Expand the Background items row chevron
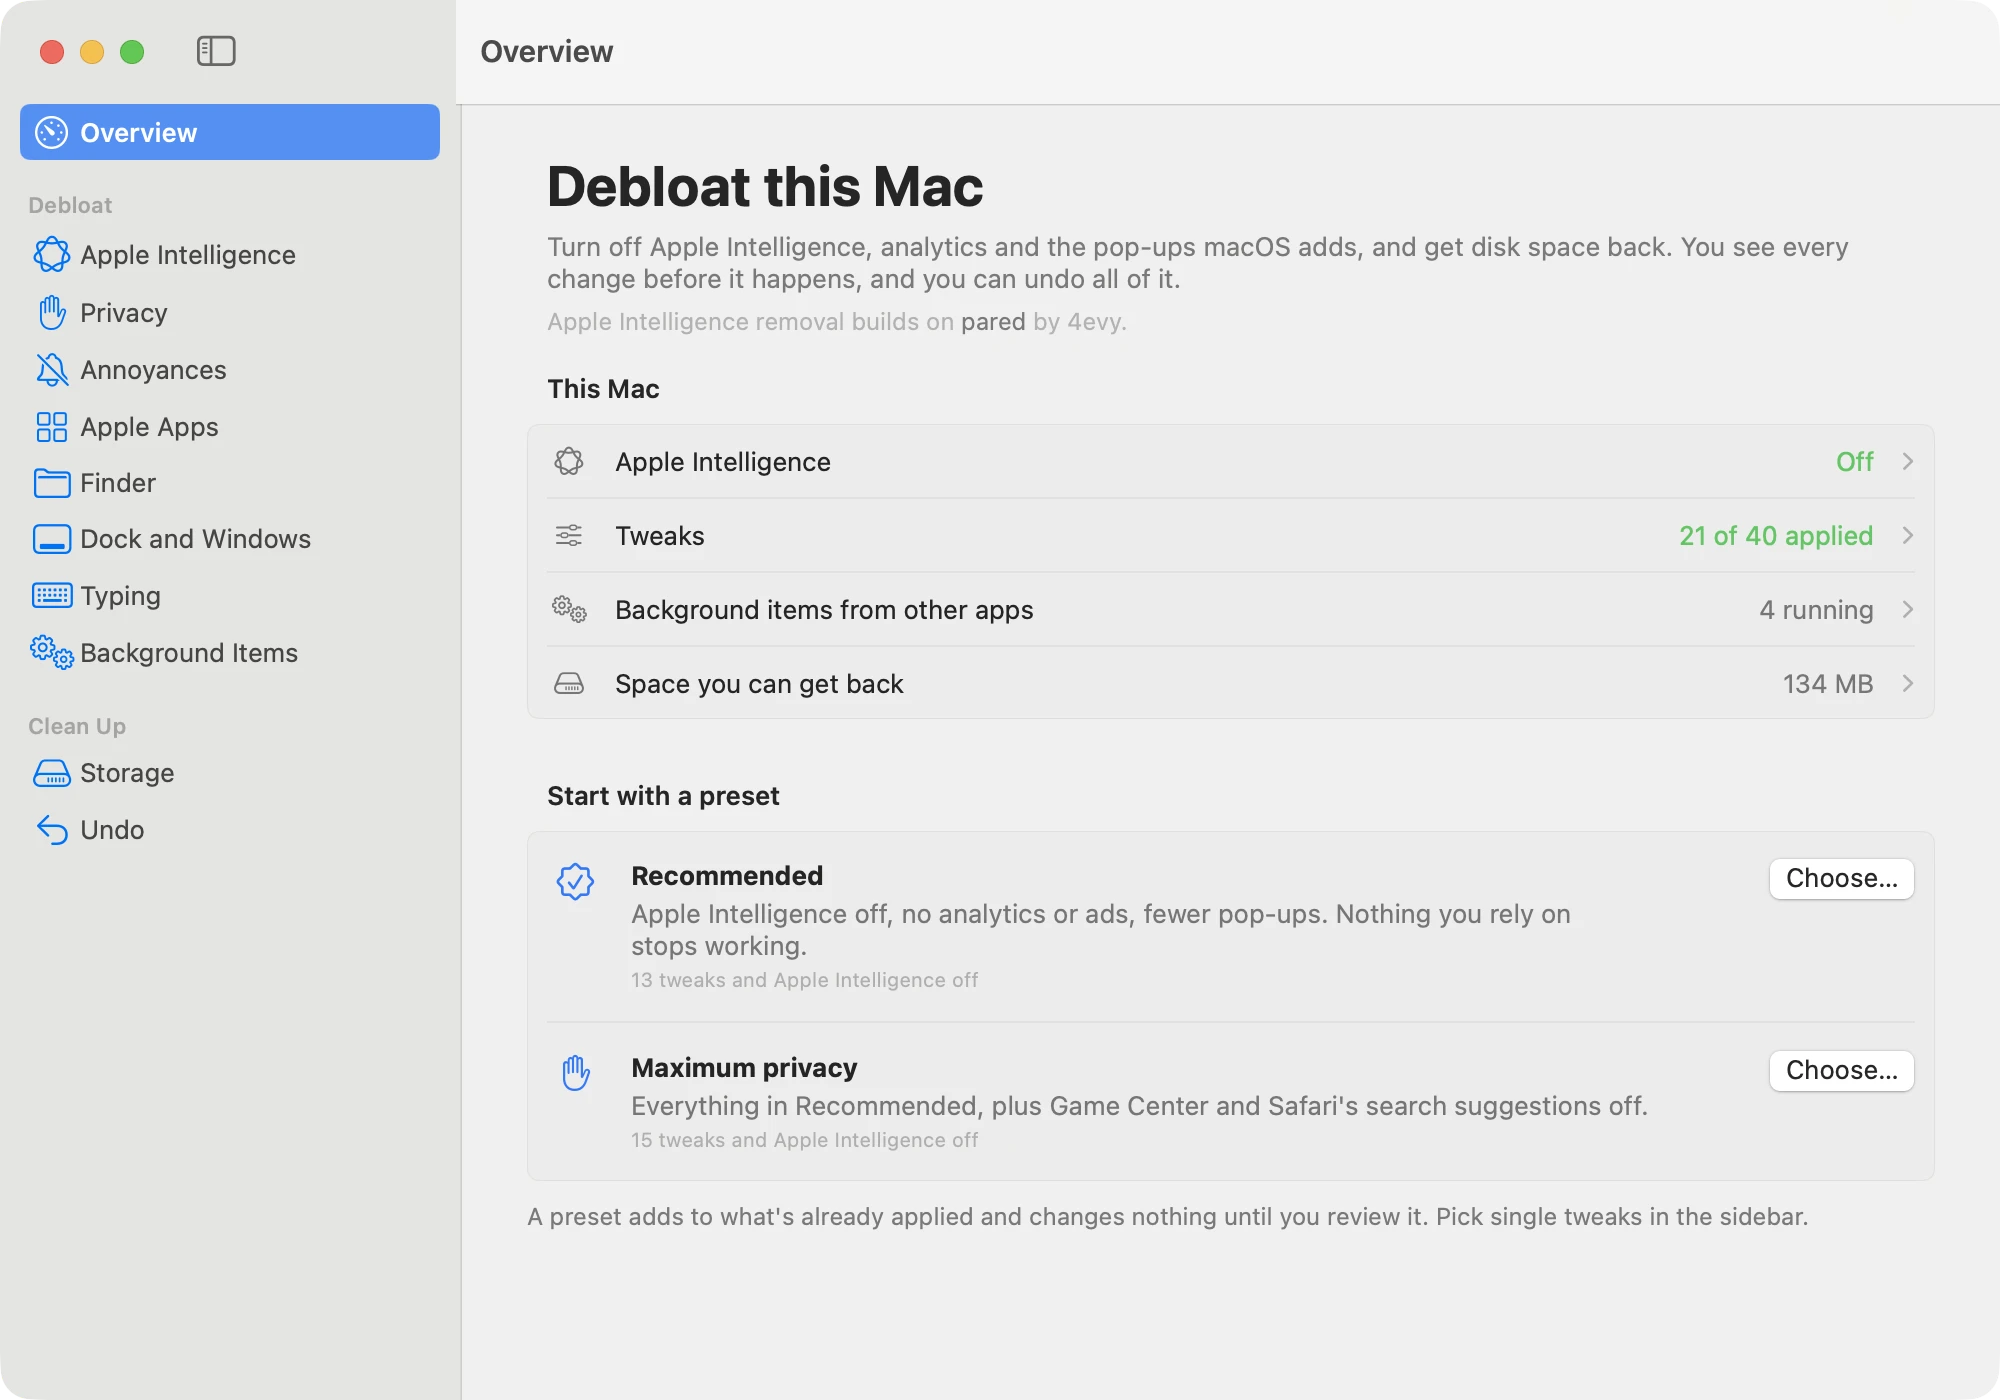 [1908, 609]
